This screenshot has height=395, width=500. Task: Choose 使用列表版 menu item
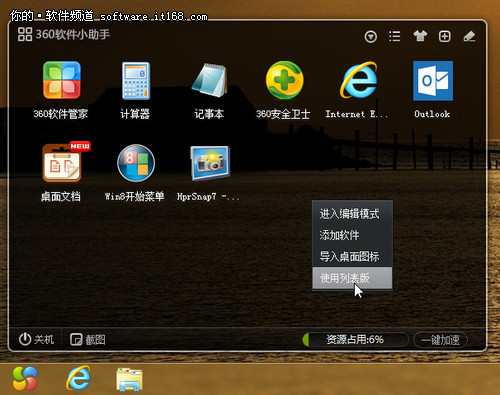click(x=352, y=278)
